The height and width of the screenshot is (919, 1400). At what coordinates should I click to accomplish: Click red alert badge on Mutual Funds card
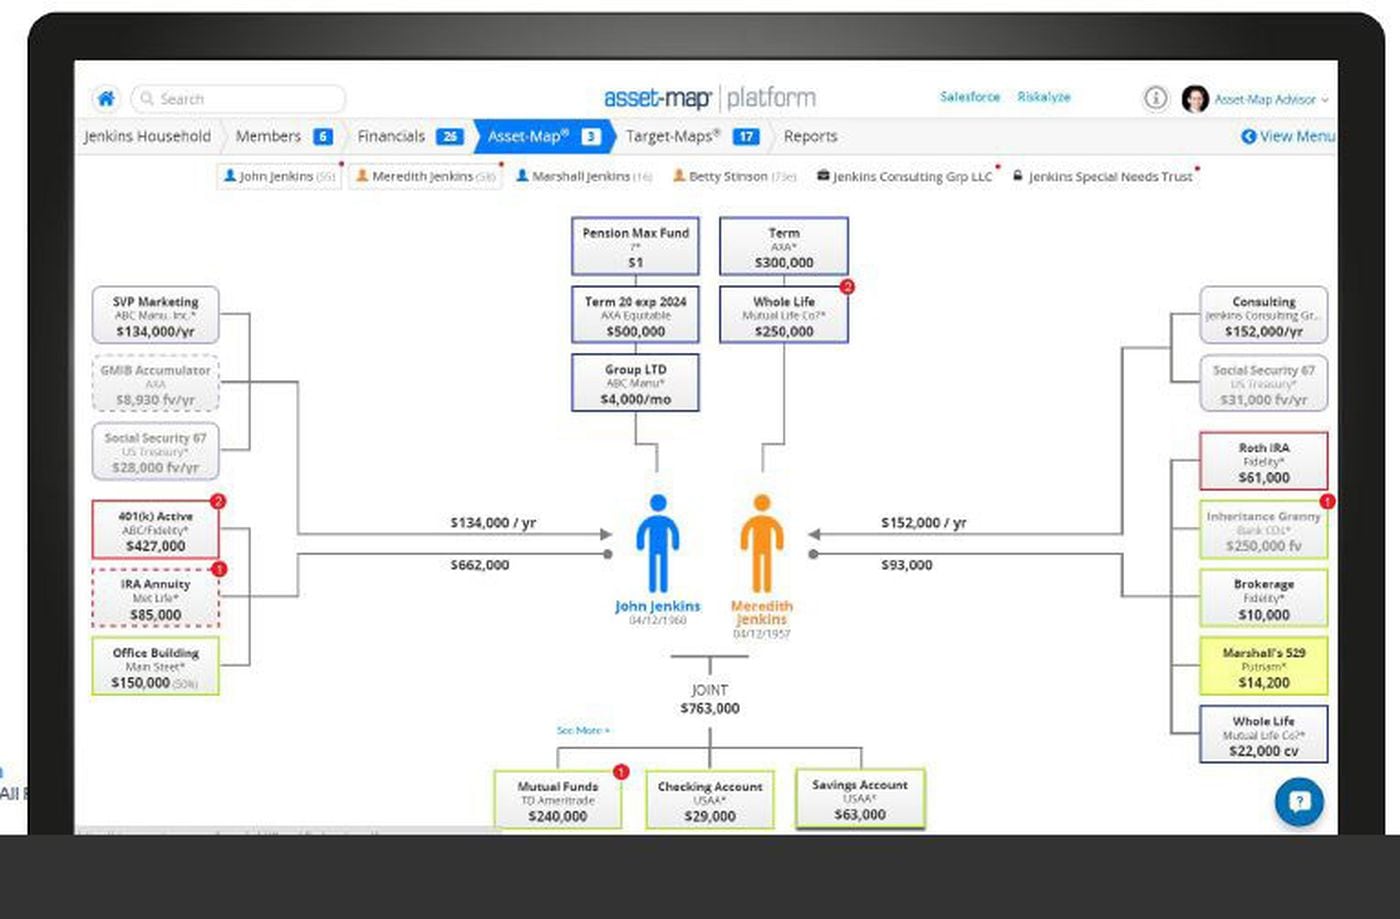point(621,772)
